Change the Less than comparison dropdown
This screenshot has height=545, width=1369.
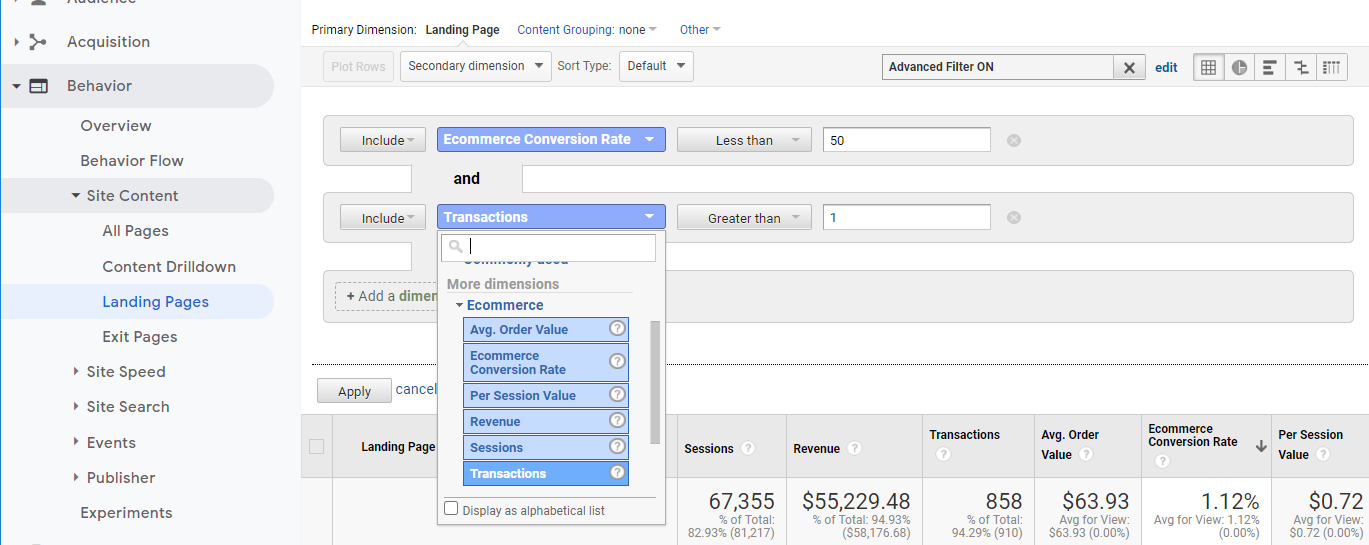pyautogui.click(x=744, y=141)
